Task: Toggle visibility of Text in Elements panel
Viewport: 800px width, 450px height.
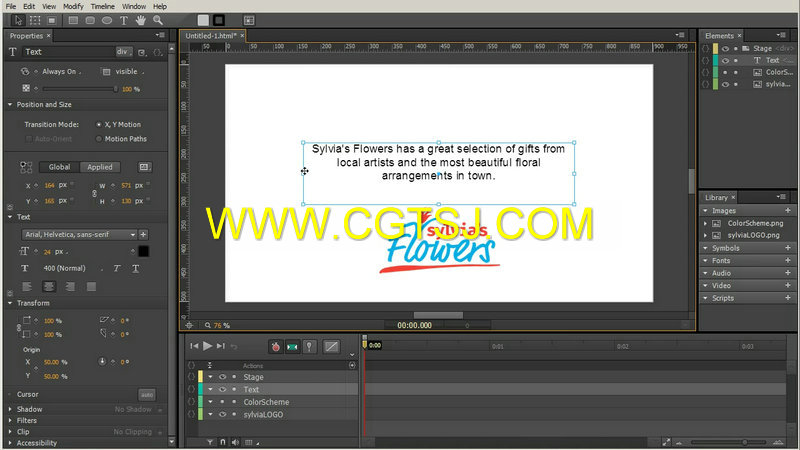Action: 725,60
